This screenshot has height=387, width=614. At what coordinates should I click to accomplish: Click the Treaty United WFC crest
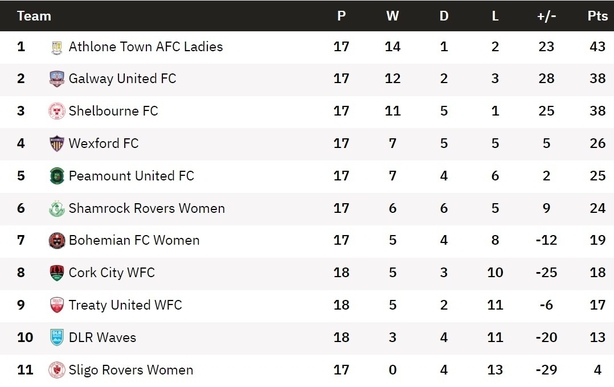pyautogui.click(x=57, y=305)
